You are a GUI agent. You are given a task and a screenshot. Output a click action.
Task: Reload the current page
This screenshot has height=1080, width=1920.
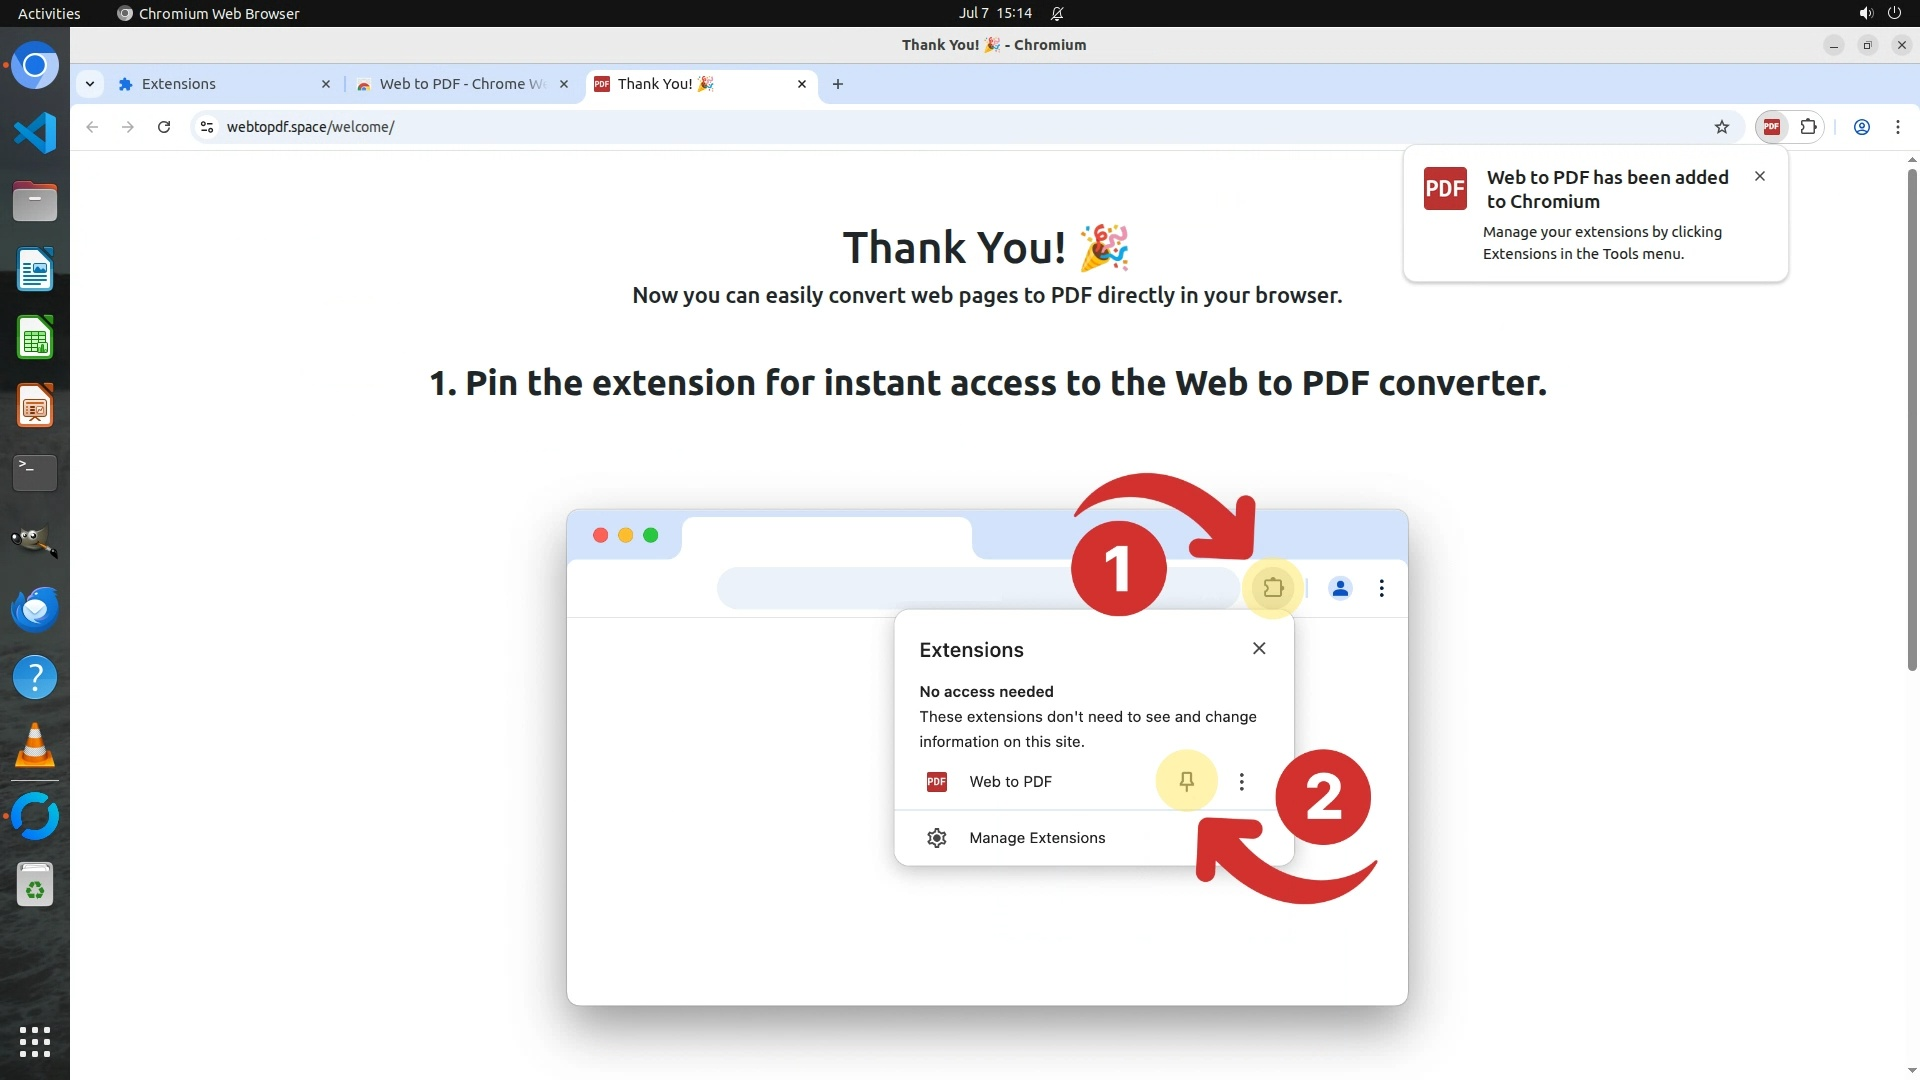[164, 127]
